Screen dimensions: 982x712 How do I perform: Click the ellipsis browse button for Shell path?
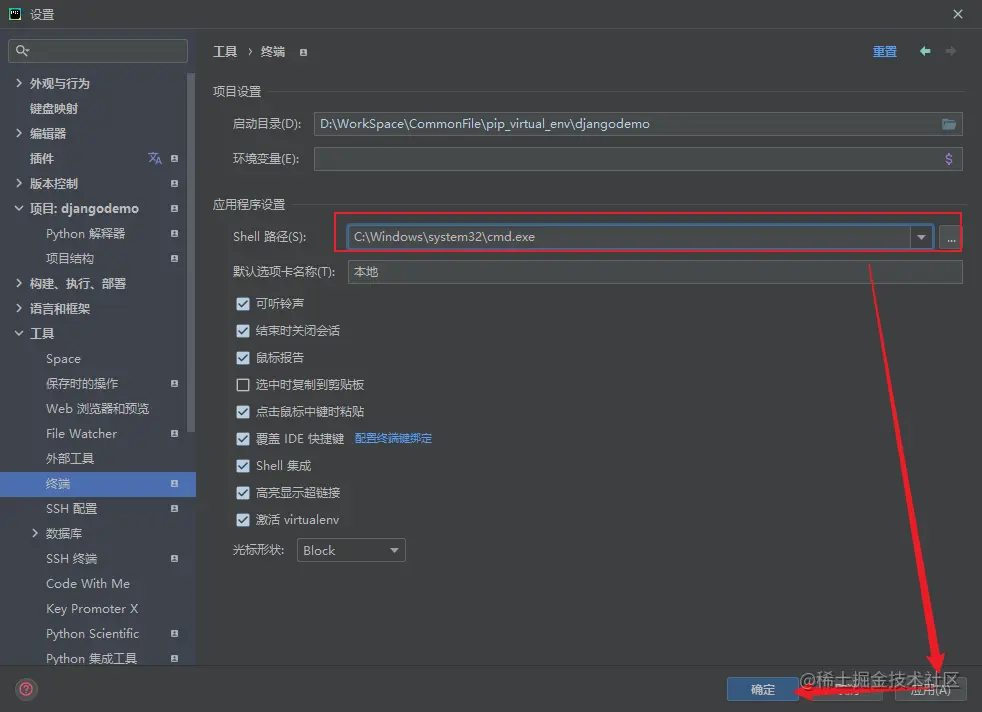951,237
